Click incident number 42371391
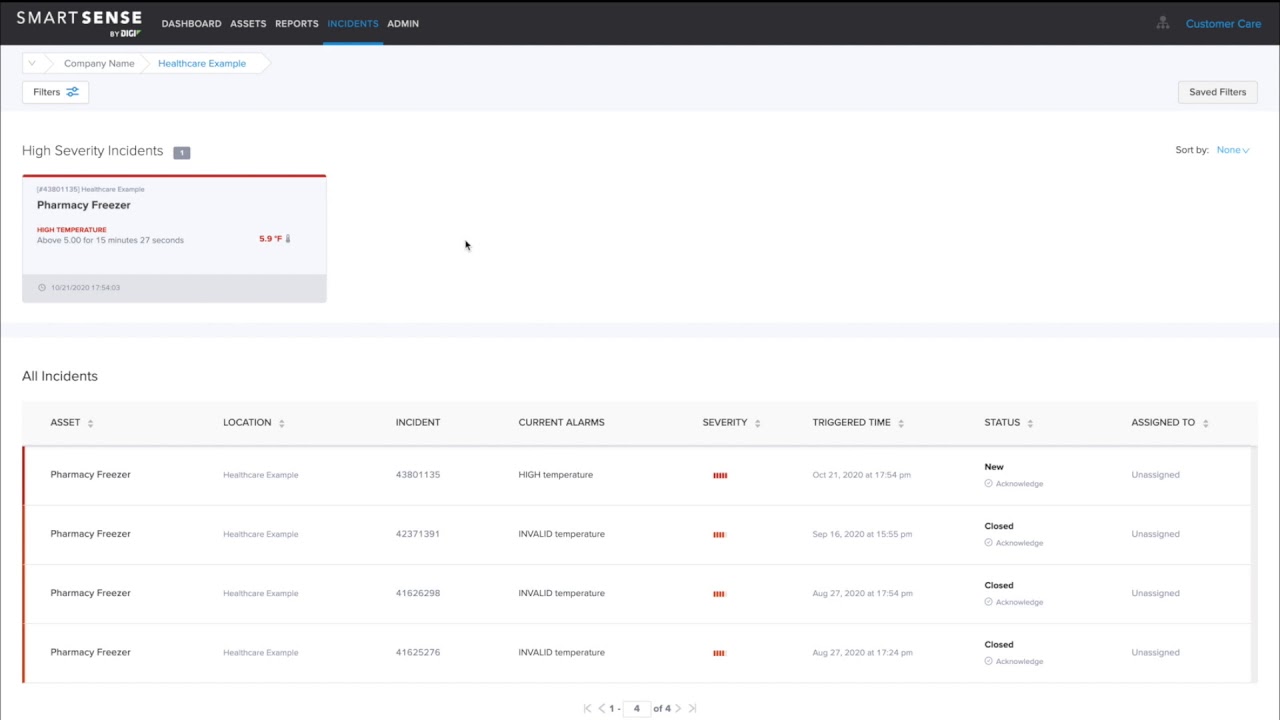The height and width of the screenshot is (720, 1280). (x=418, y=534)
